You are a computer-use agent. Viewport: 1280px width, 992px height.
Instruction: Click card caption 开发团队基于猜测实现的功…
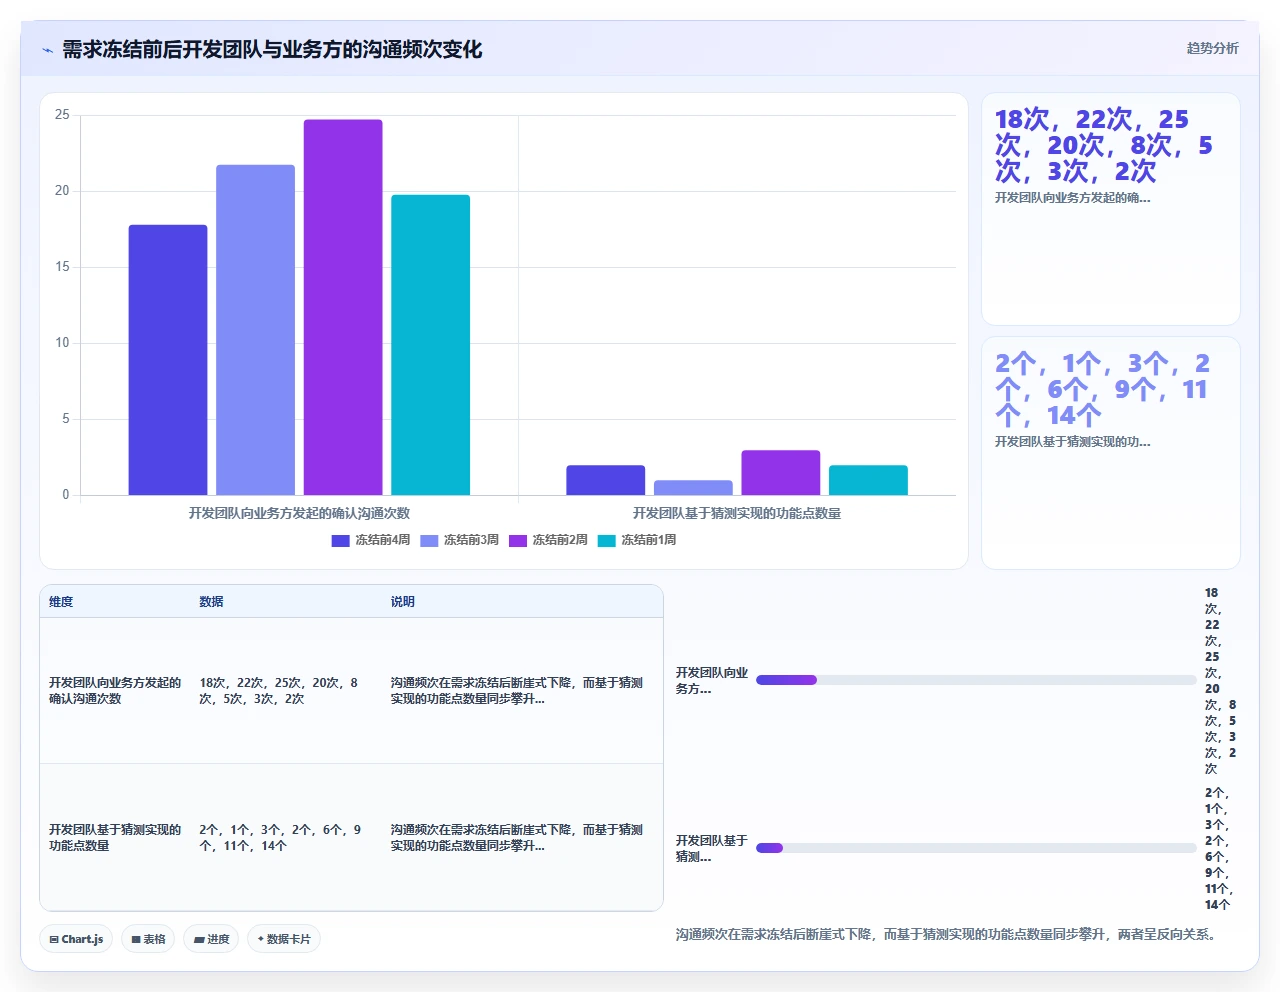point(1072,442)
